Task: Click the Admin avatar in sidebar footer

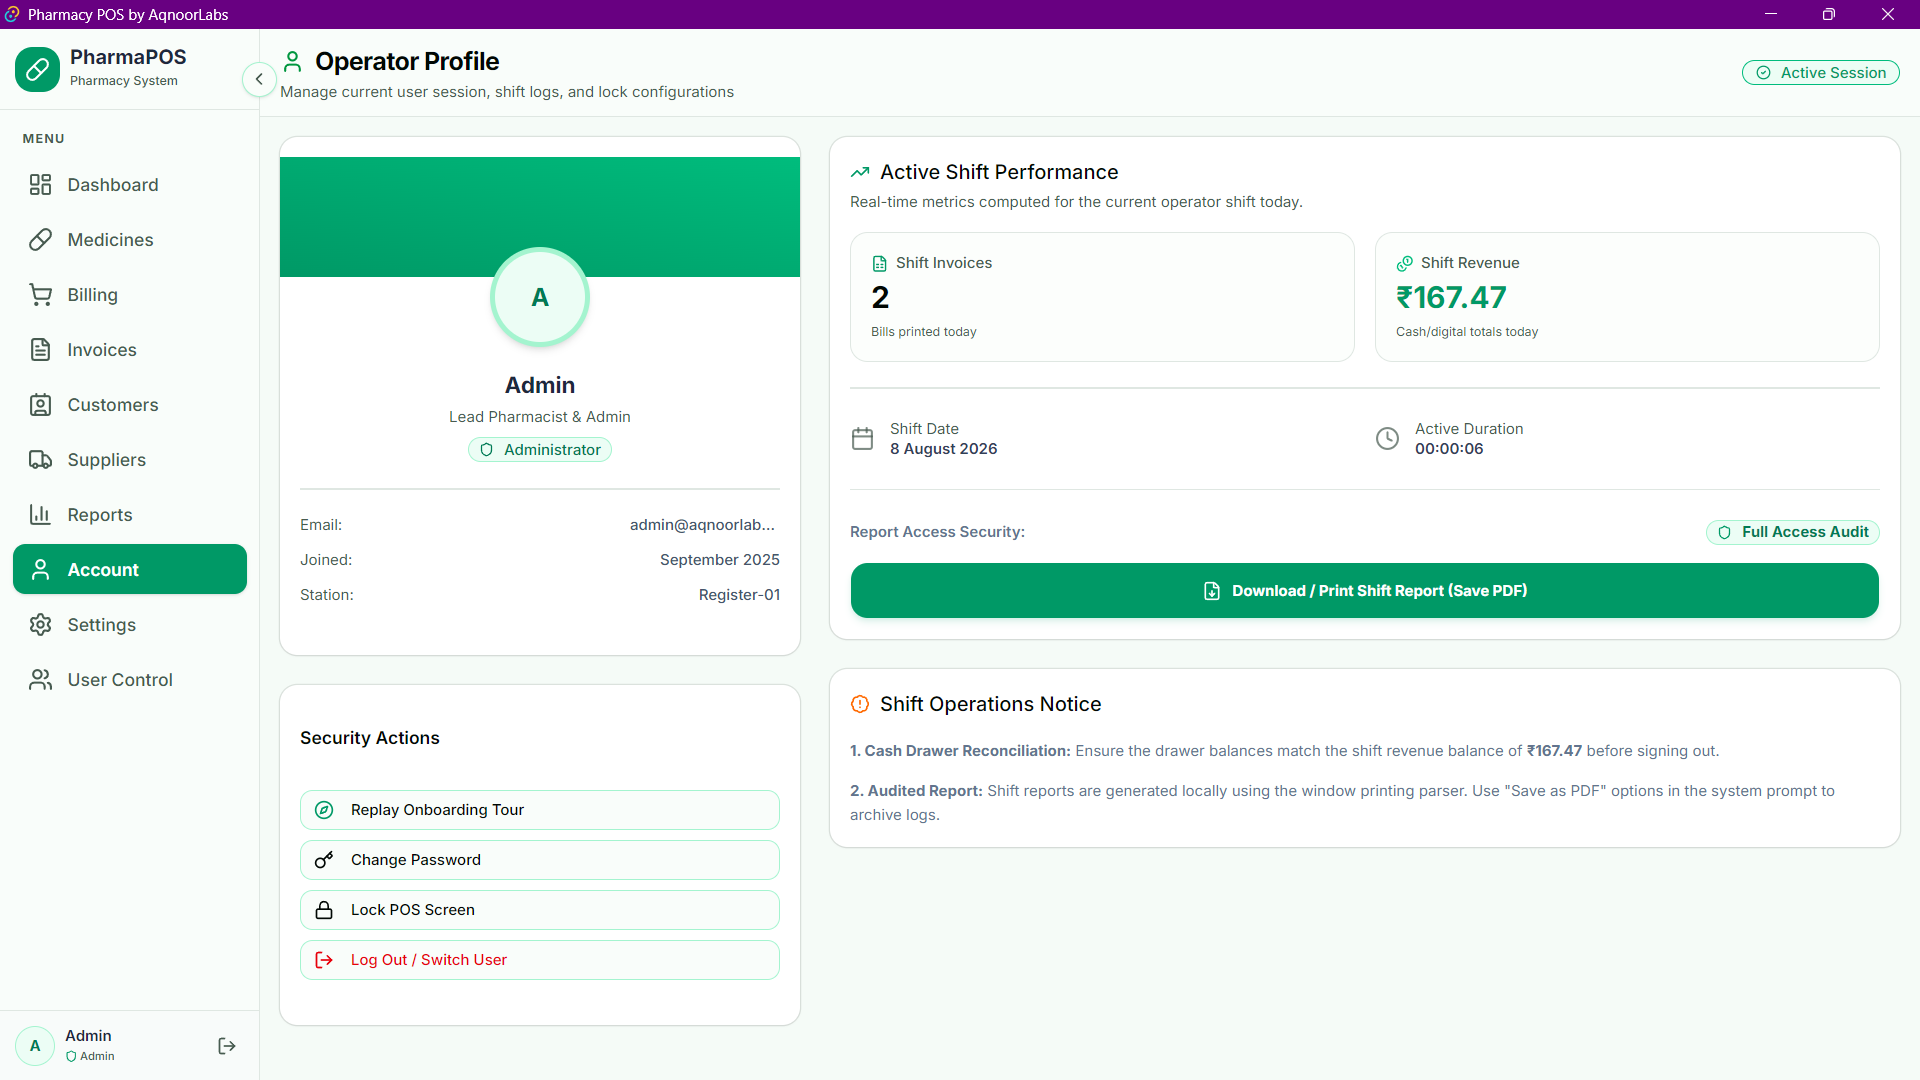Action: [35, 1046]
